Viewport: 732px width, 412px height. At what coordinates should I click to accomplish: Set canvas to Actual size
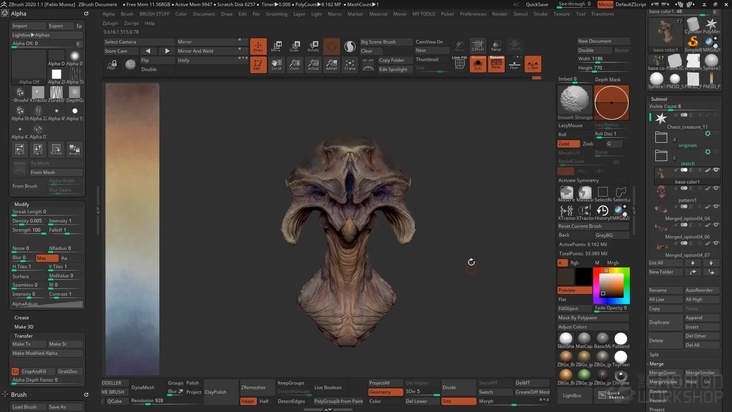[313, 64]
